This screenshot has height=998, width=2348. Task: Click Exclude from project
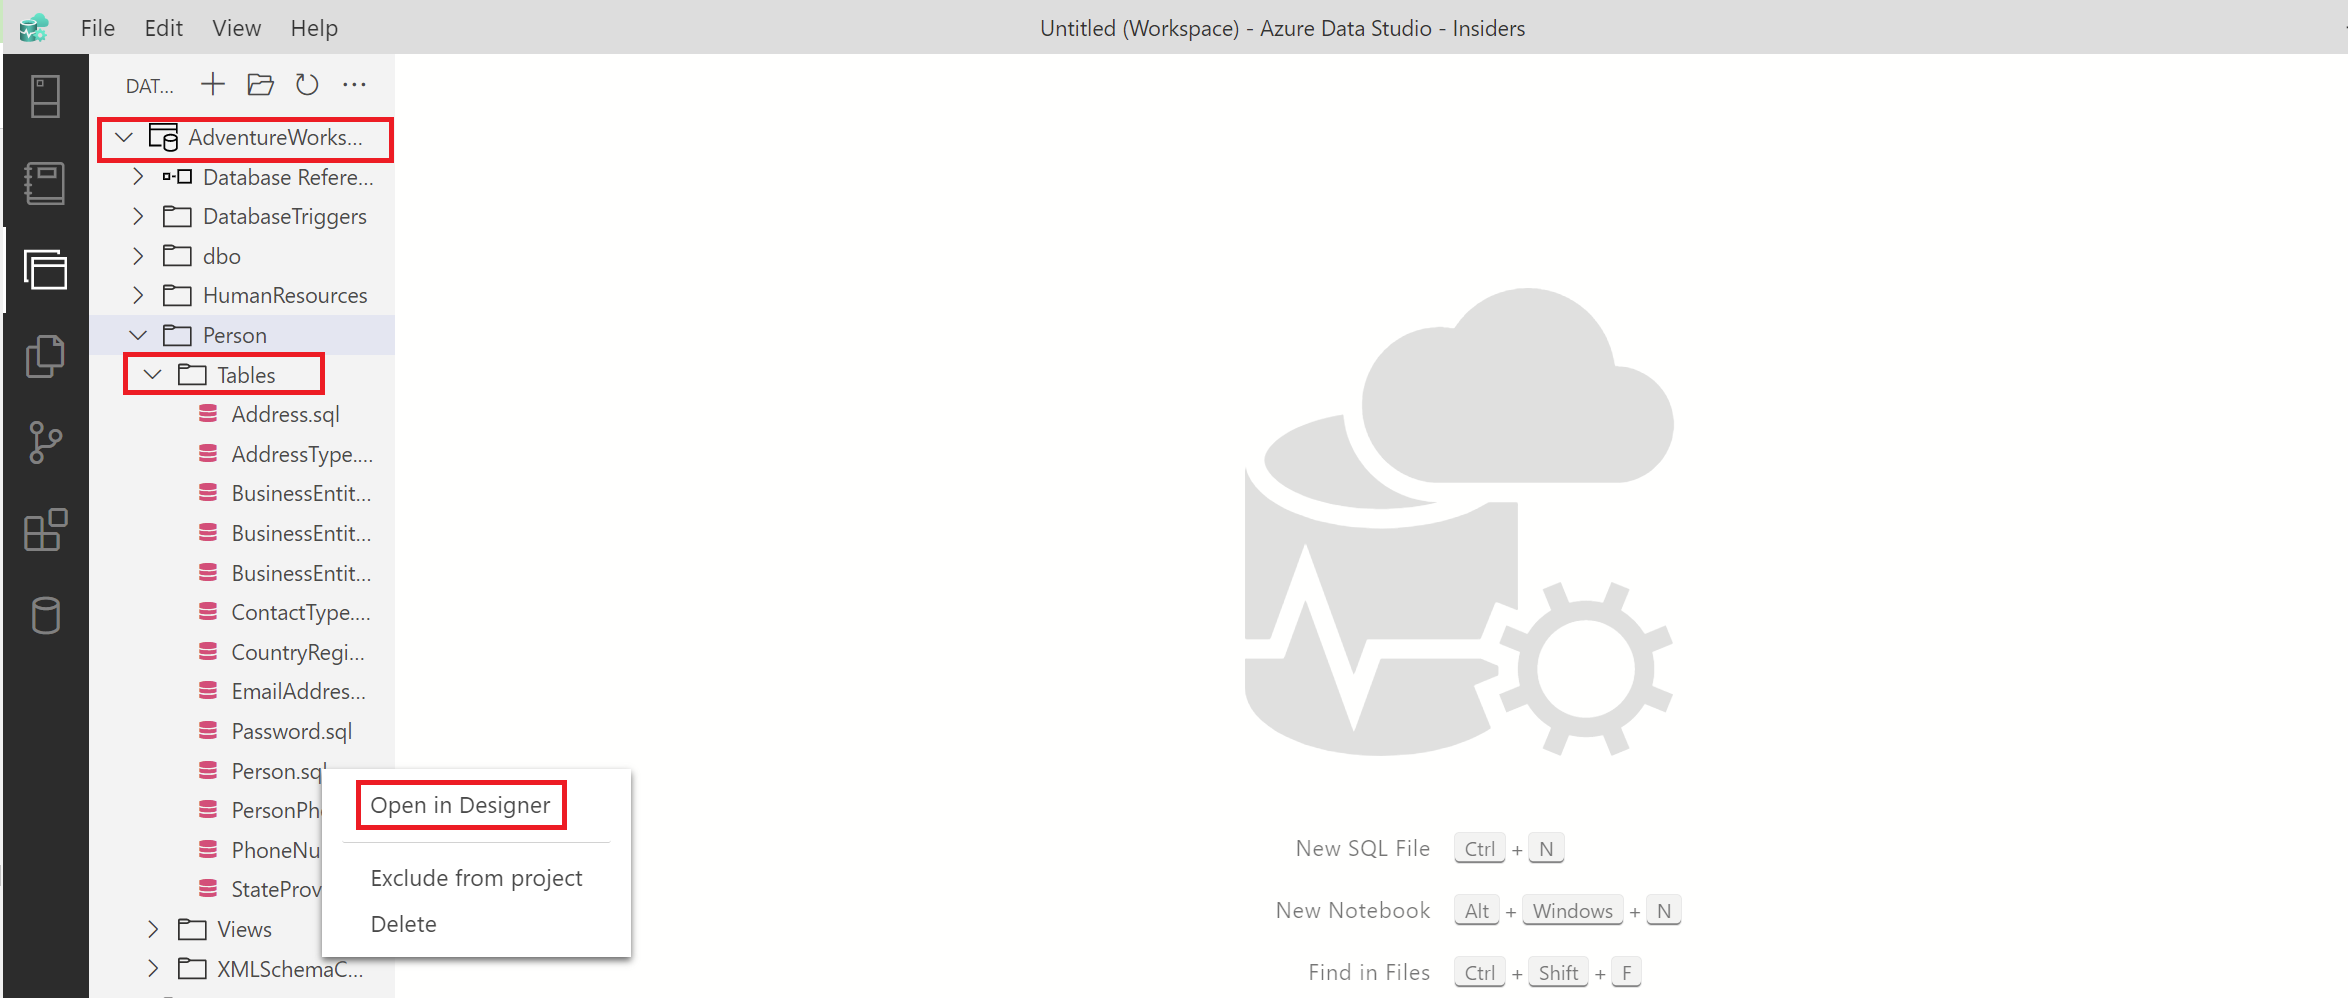[x=476, y=878]
